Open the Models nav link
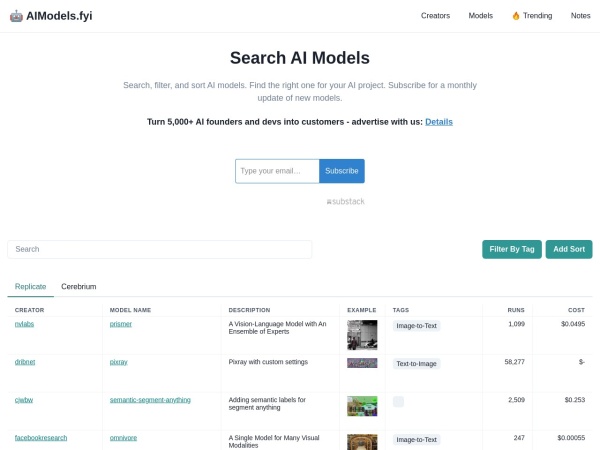600x450 pixels. pos(480,16)
